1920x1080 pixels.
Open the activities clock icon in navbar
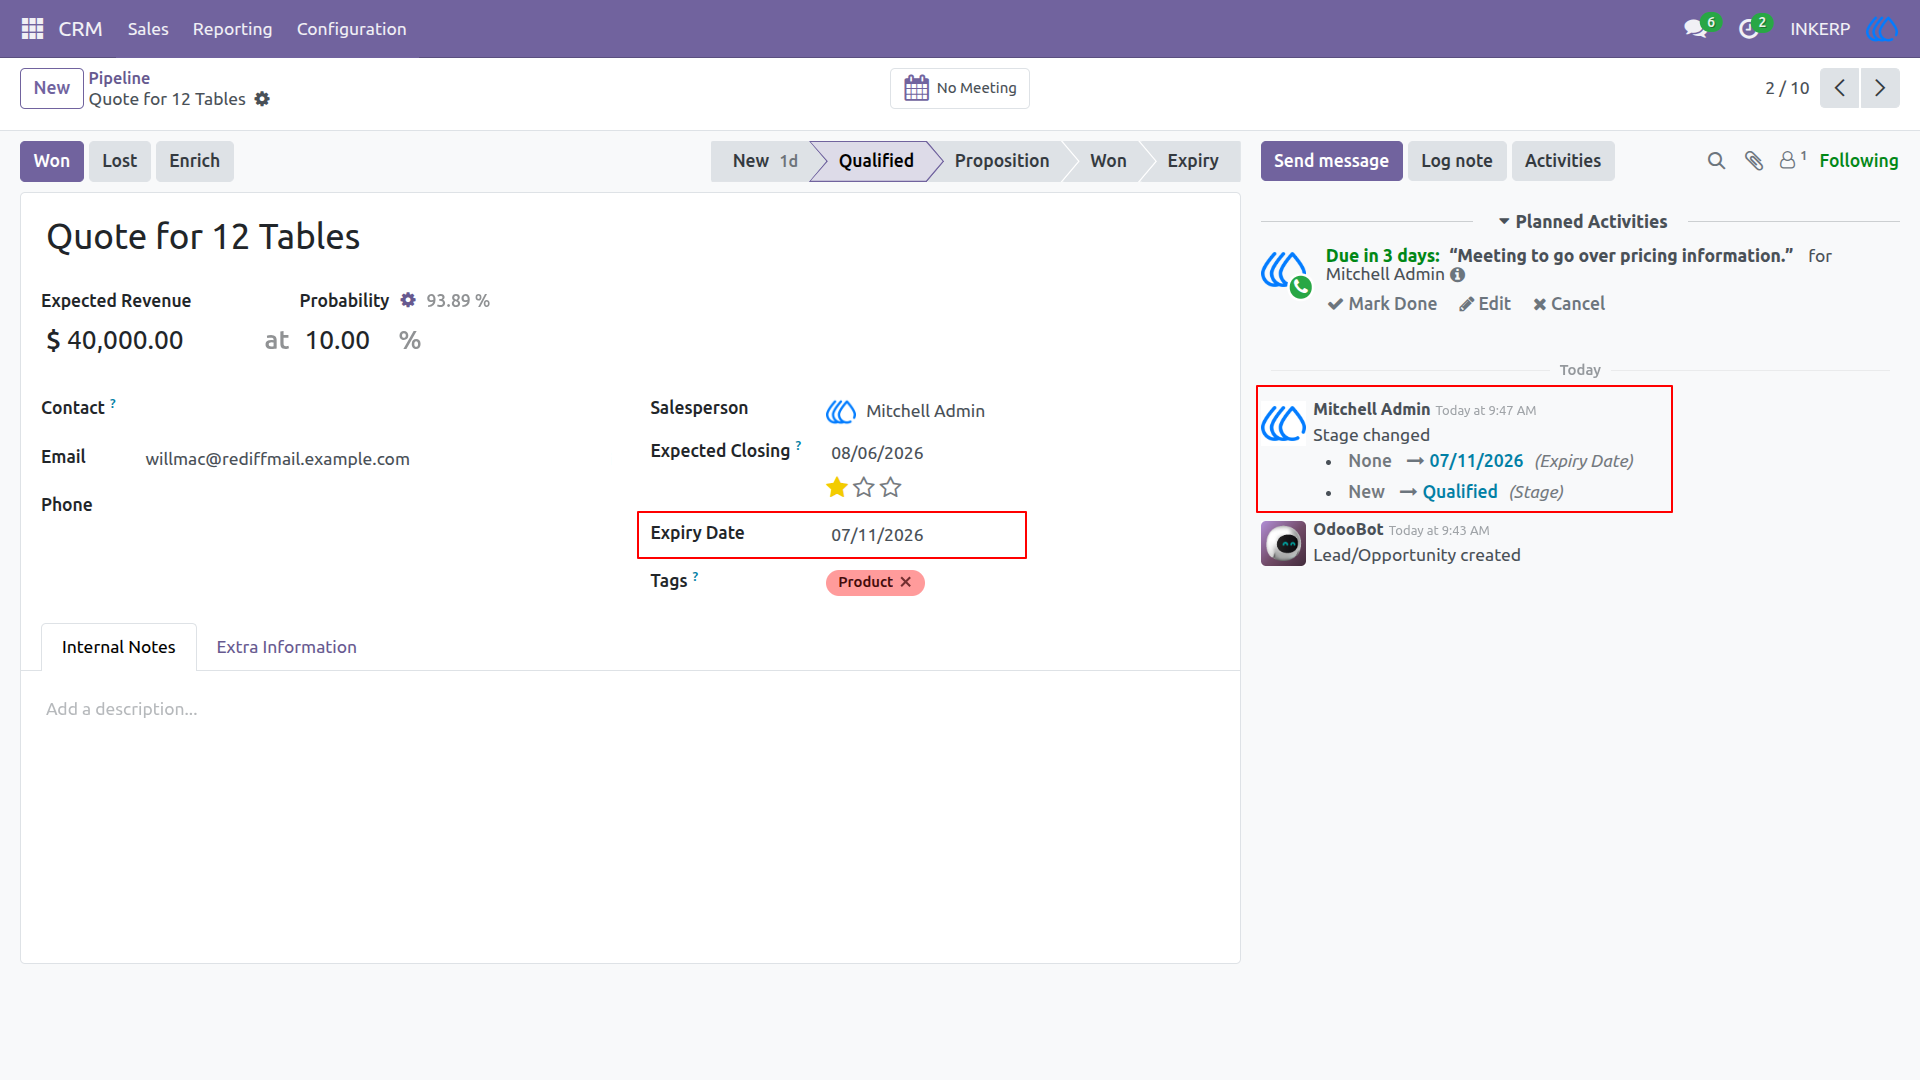[x=1748, y=29]
